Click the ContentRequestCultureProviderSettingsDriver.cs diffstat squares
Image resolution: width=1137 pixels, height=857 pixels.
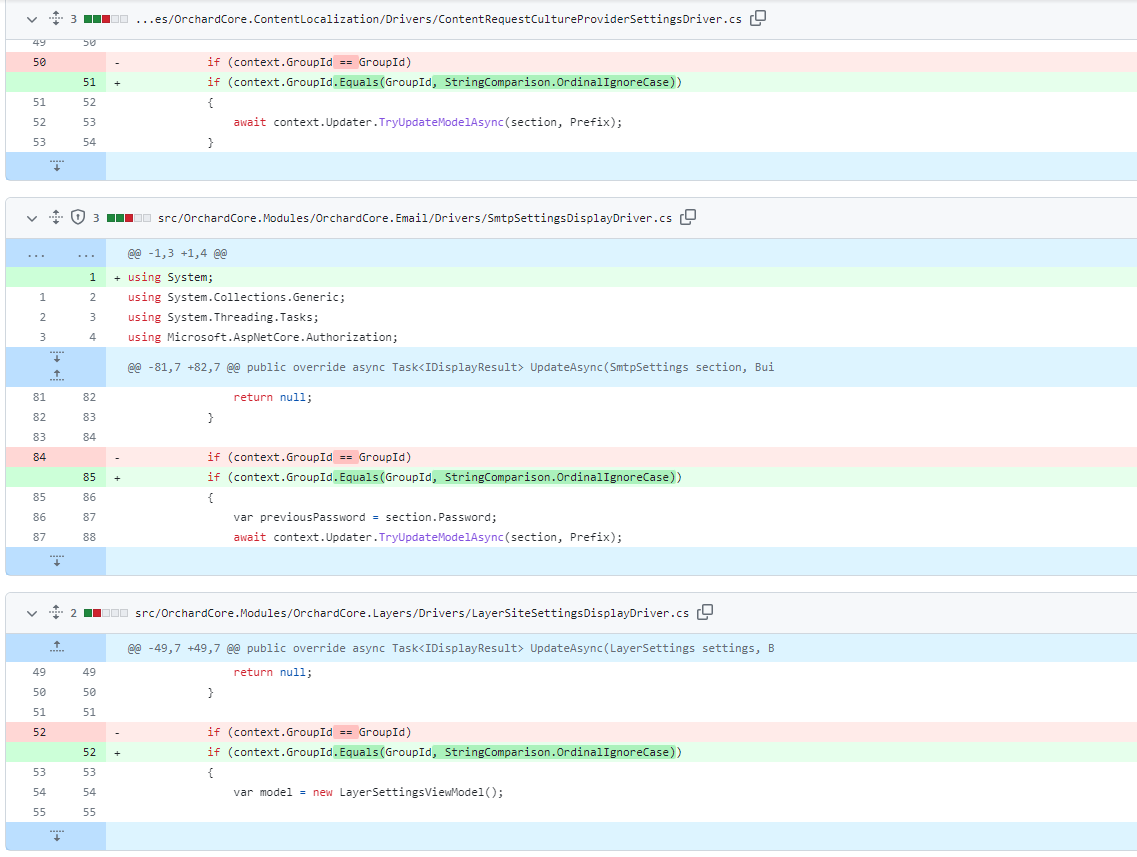[x=106, y=20]
